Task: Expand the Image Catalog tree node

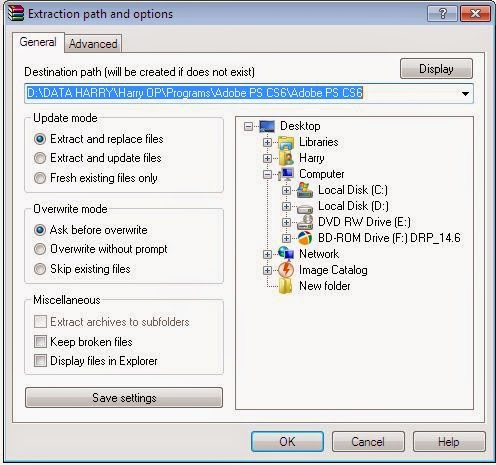Action: click(267, 270)
